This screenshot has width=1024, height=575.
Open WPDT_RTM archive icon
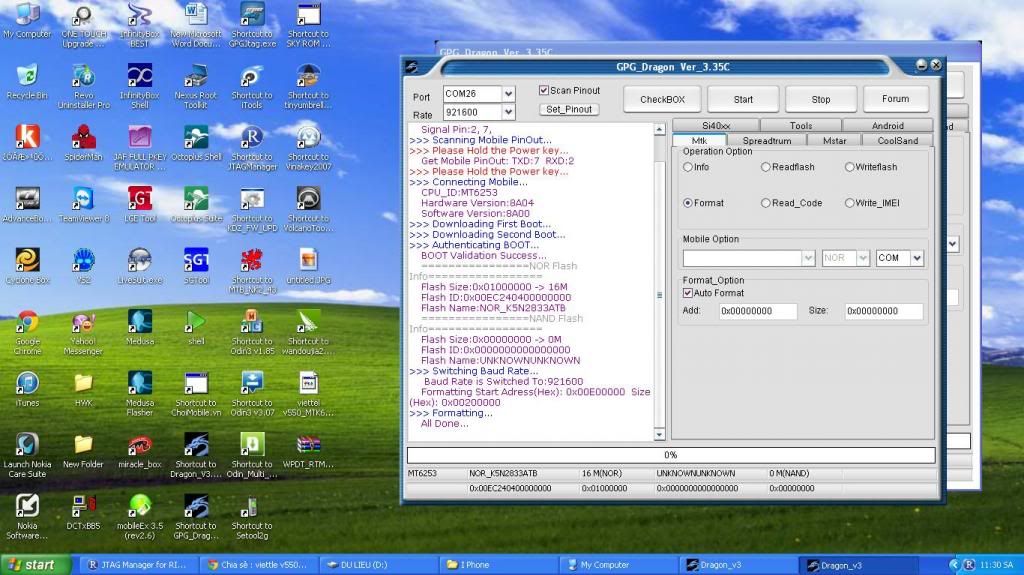point(308,451)
